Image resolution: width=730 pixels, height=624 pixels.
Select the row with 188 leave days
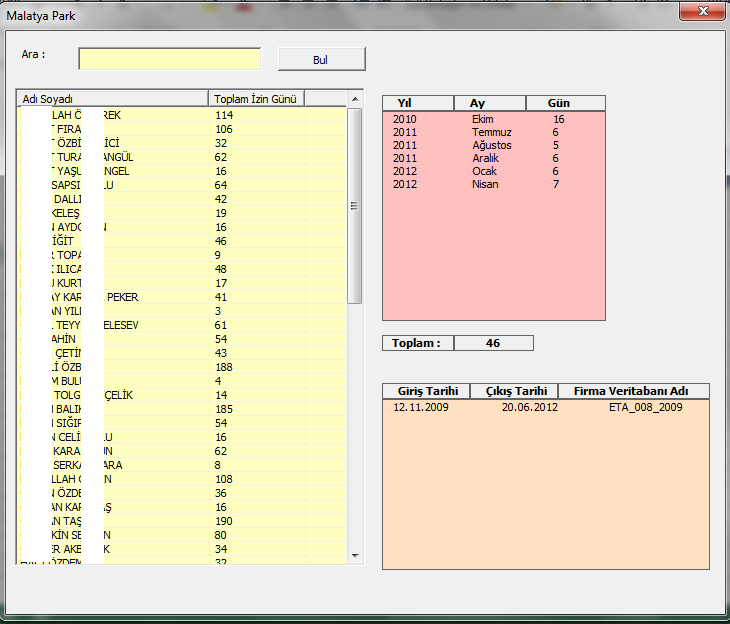(x=183, y=367)
